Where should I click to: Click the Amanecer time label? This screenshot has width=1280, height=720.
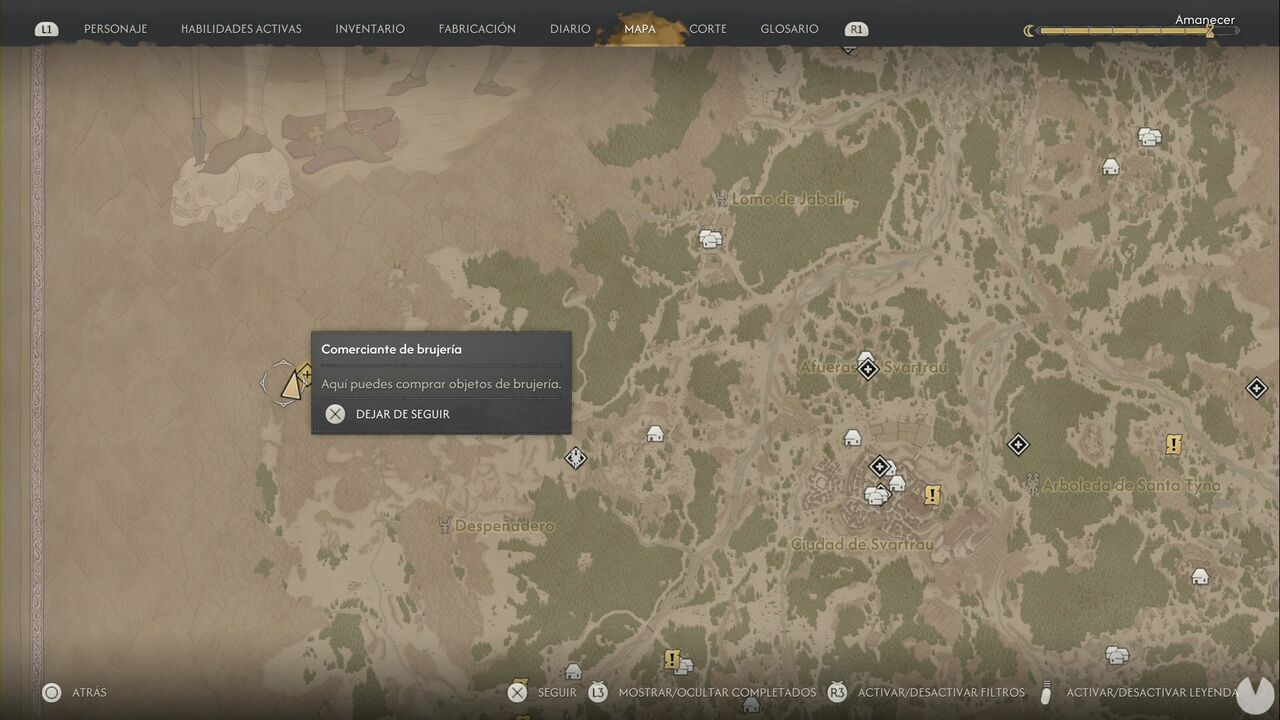[1205, 19]
